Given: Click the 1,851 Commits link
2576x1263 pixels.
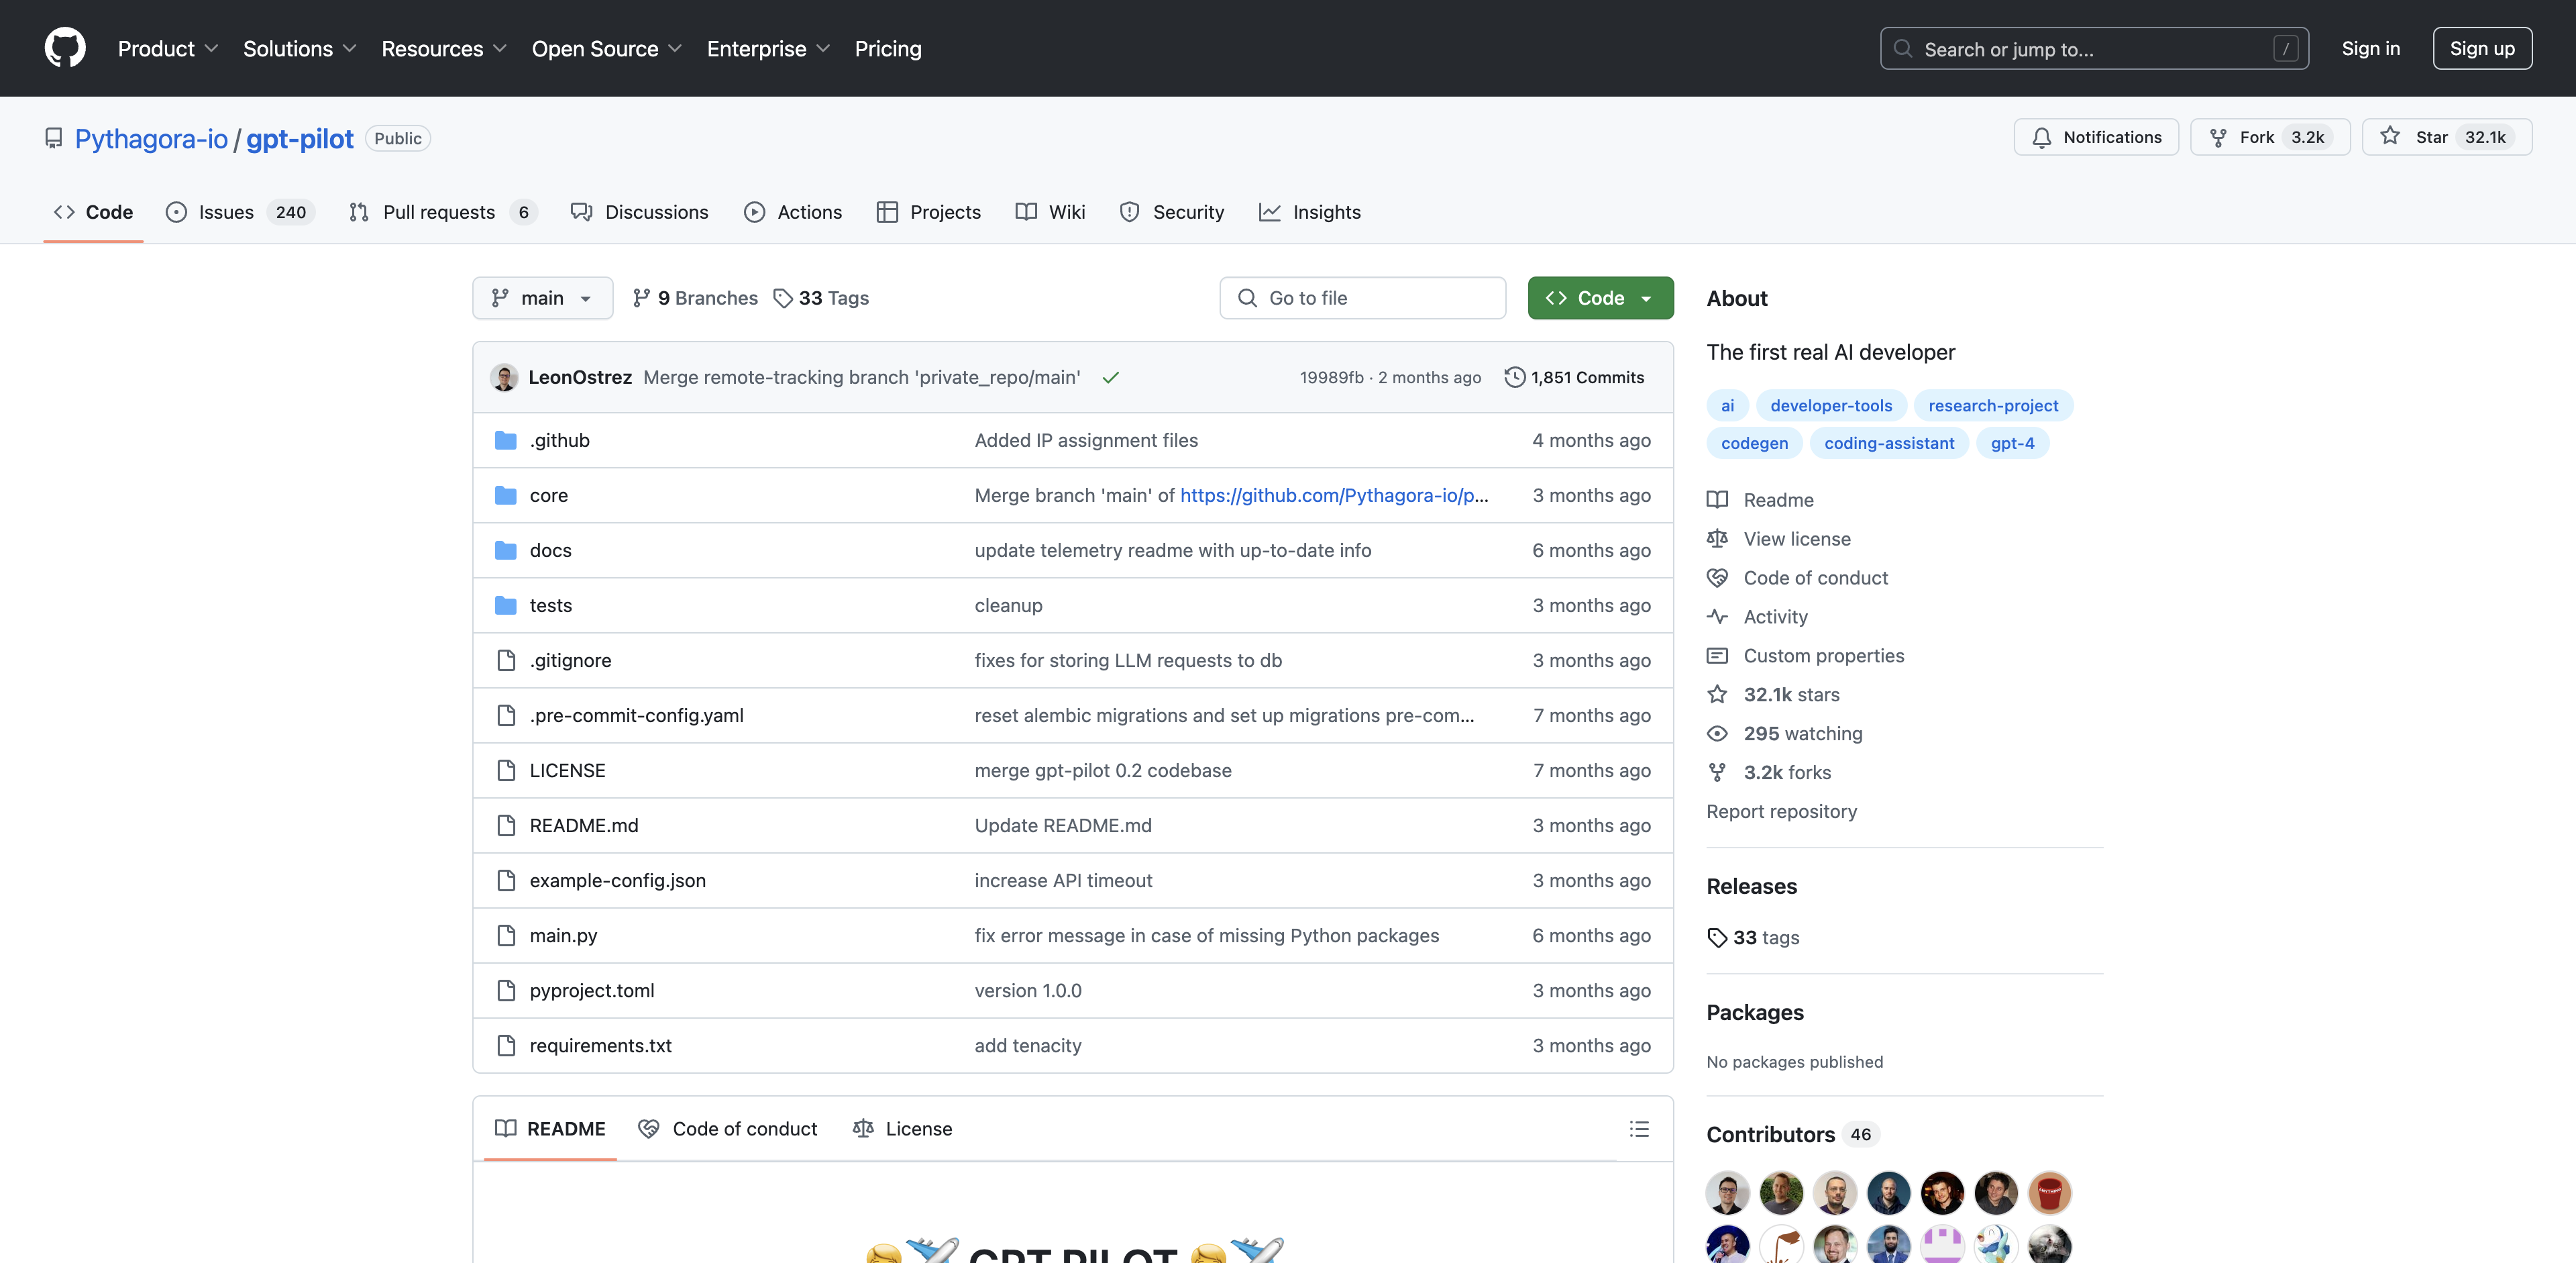Looking at the screenshot, I should 1576,376.
